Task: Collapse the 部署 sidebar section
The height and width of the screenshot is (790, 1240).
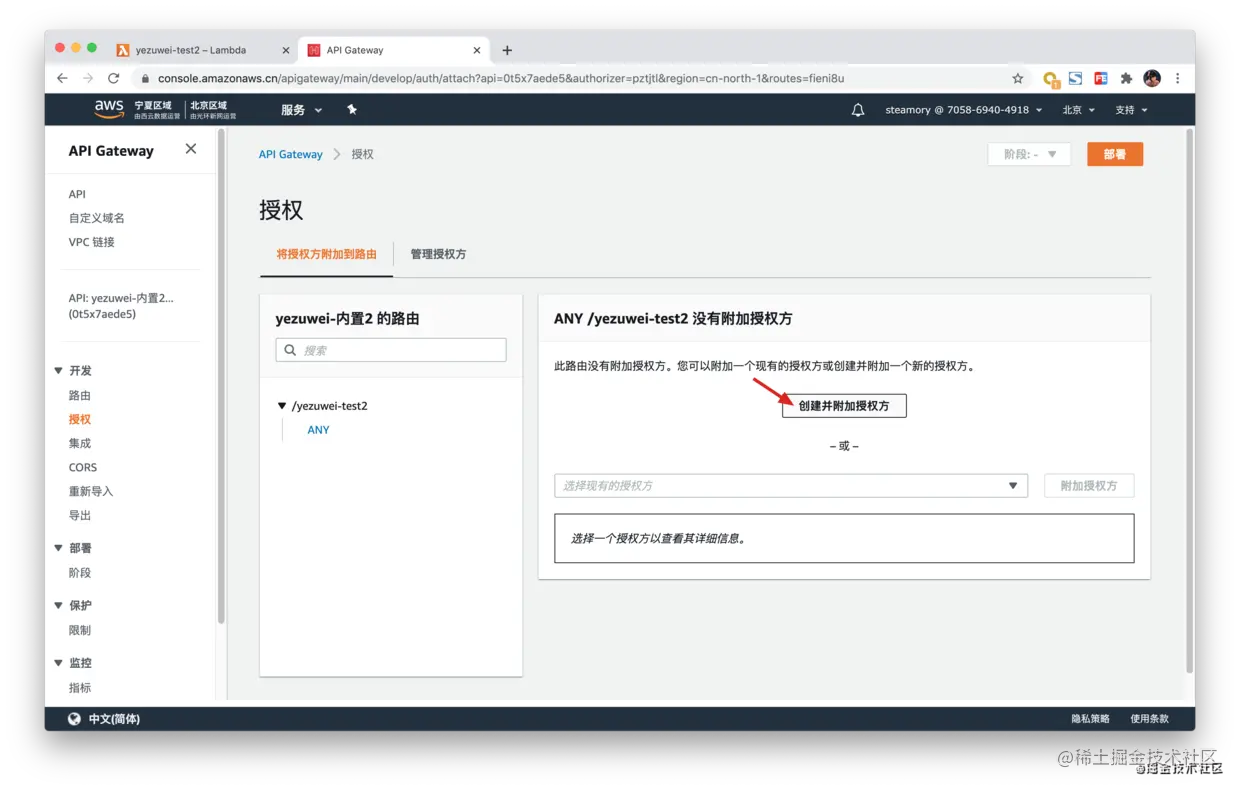Action: click(58, 548)
